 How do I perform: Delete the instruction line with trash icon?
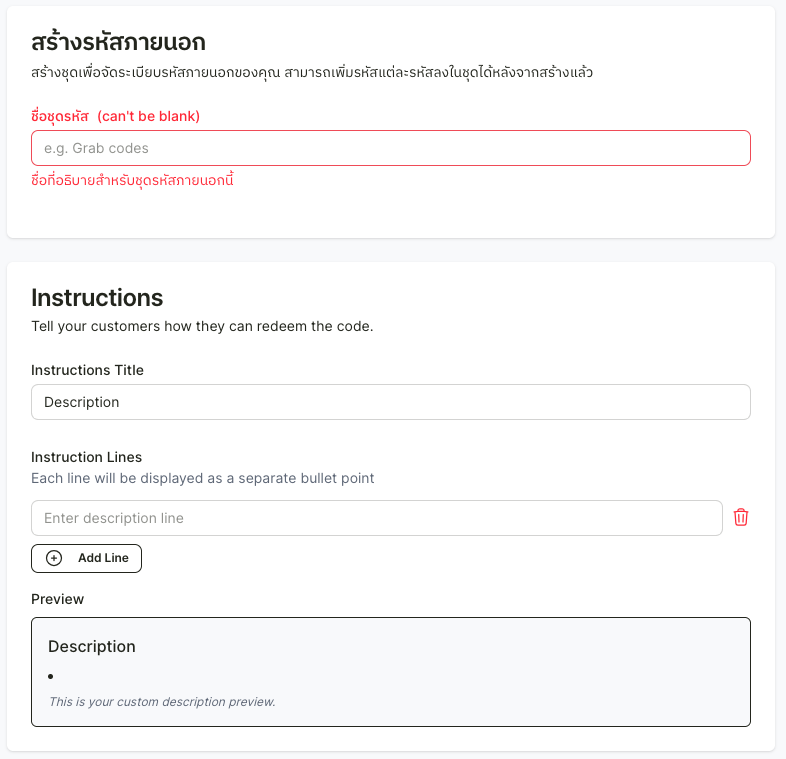[740, 517]
